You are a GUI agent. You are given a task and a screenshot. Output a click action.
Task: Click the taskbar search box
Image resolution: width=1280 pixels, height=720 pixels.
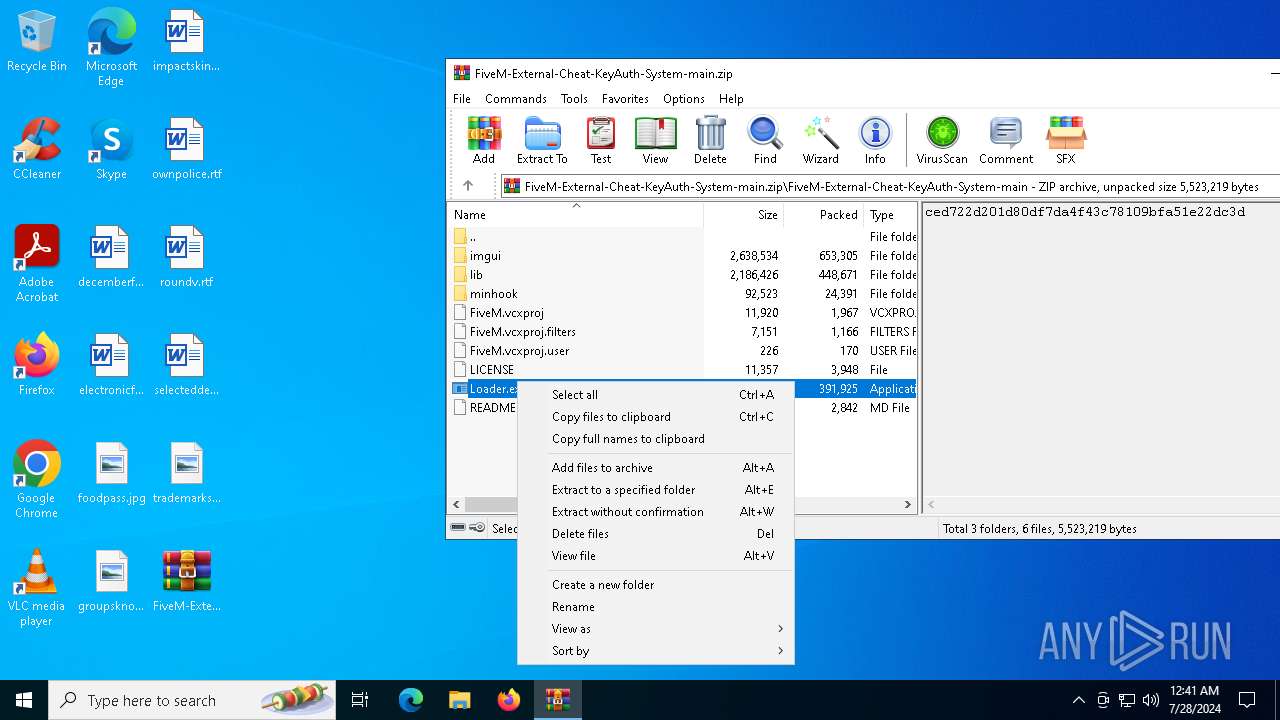(192, 700)
